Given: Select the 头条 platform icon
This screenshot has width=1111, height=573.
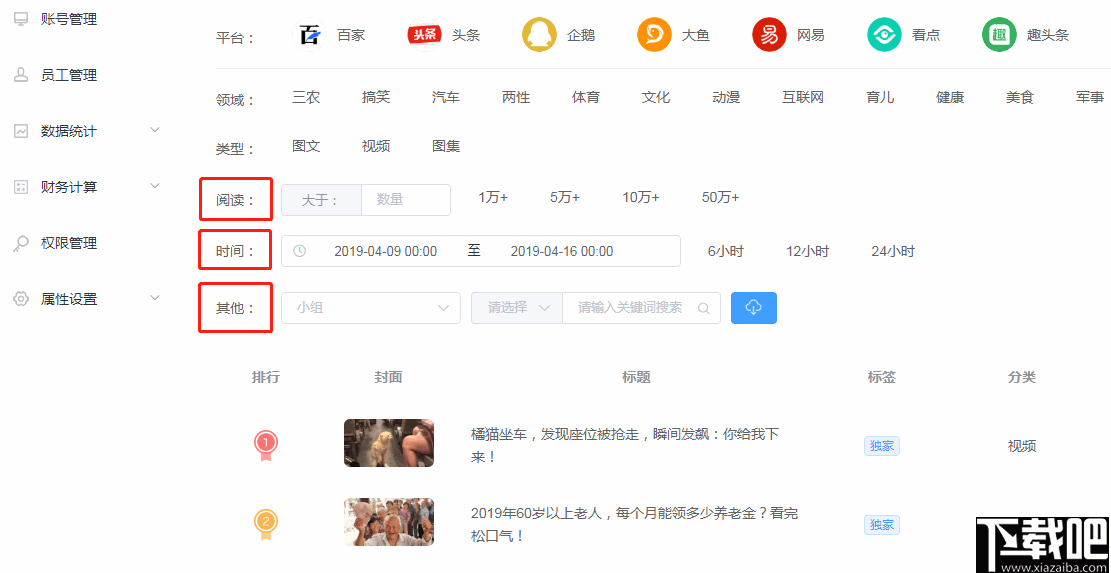Looking at the screenshot, I should [x=424, y=35].
